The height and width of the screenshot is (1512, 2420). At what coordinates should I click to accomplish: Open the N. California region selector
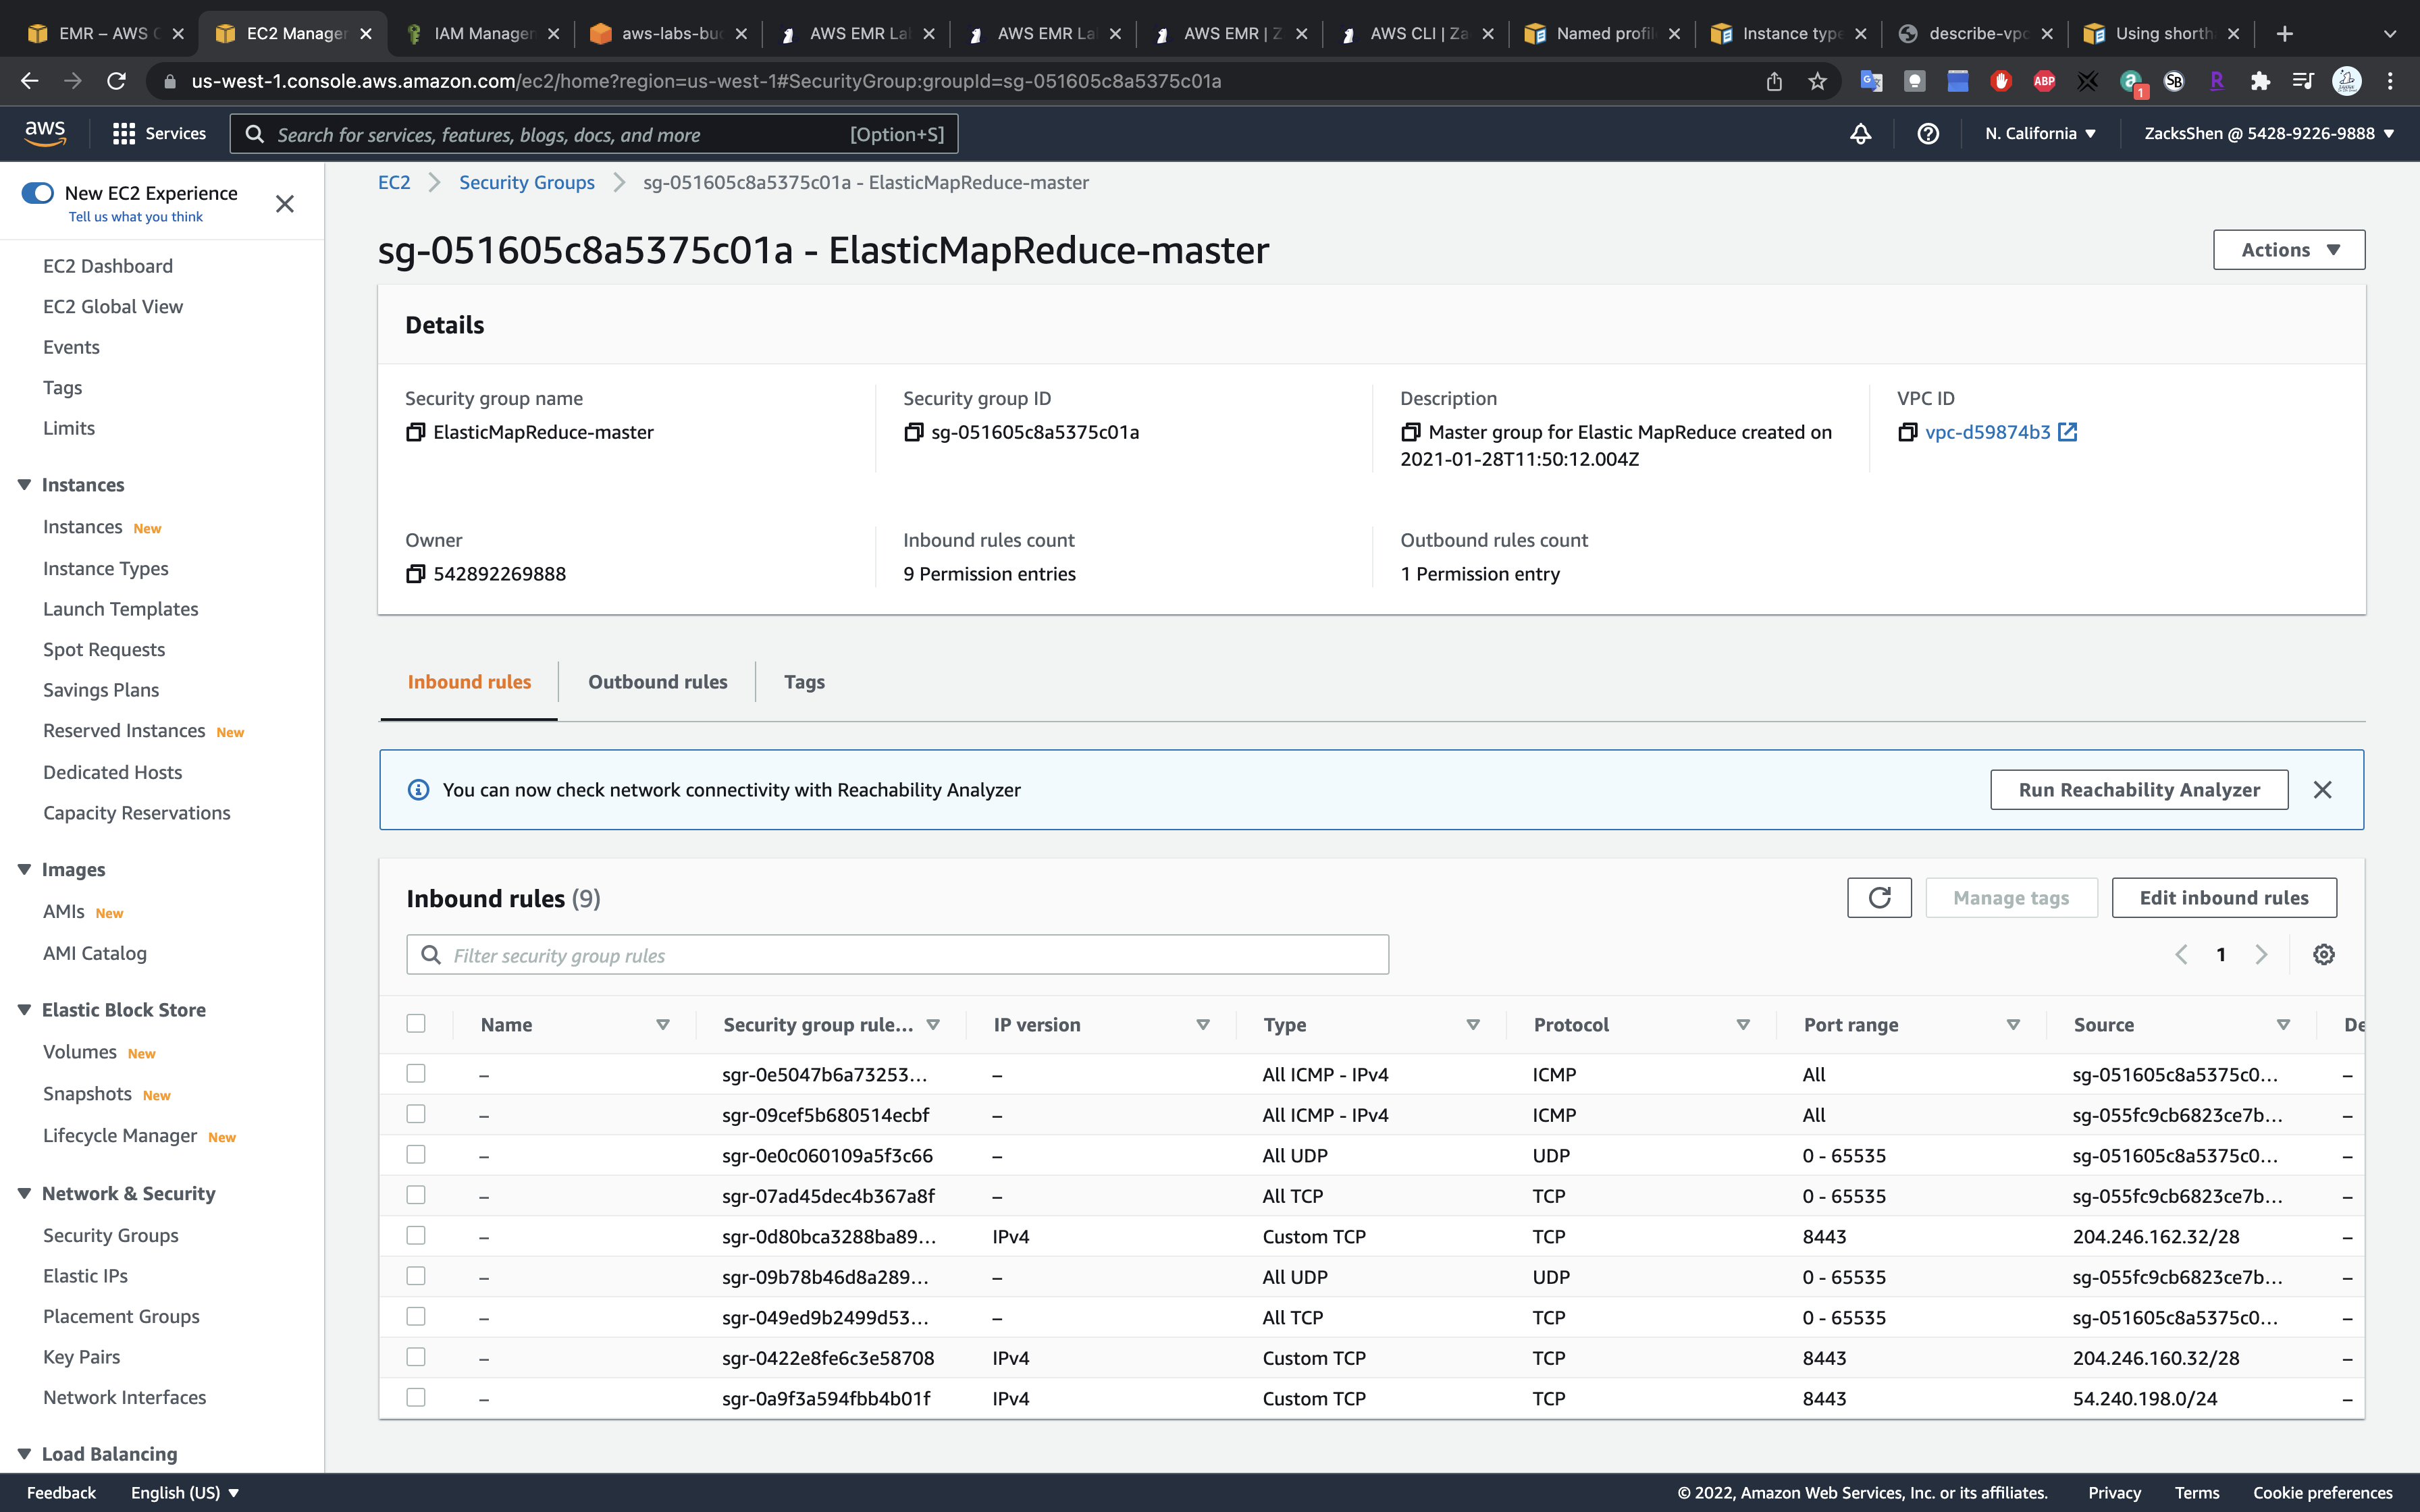2040,134
